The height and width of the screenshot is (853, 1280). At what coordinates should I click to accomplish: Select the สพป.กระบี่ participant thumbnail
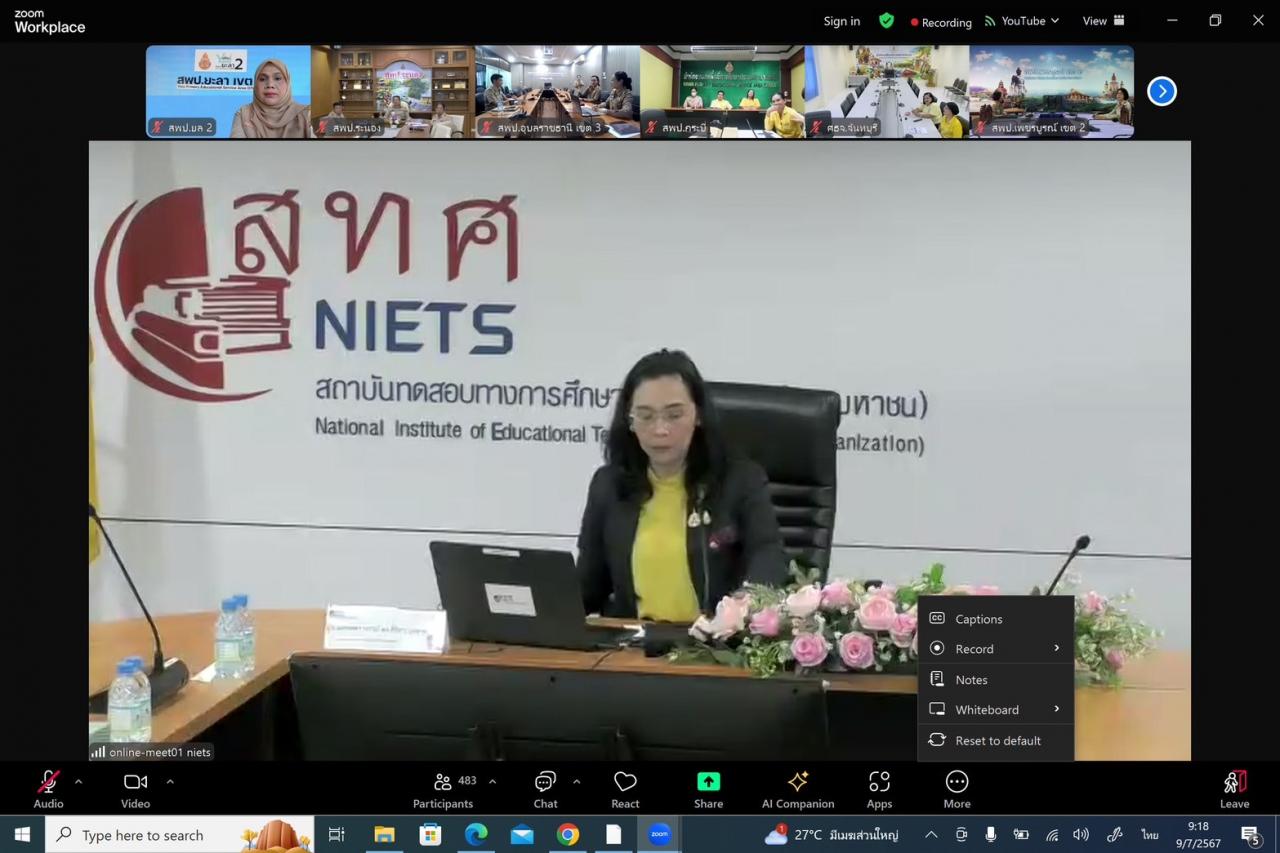pos(722,91)
